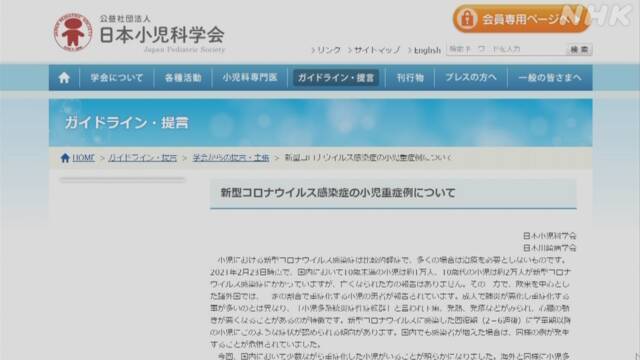Click the lock icon on members page button
The width and height of the screenshot is (640, 360).
(467, 19)
